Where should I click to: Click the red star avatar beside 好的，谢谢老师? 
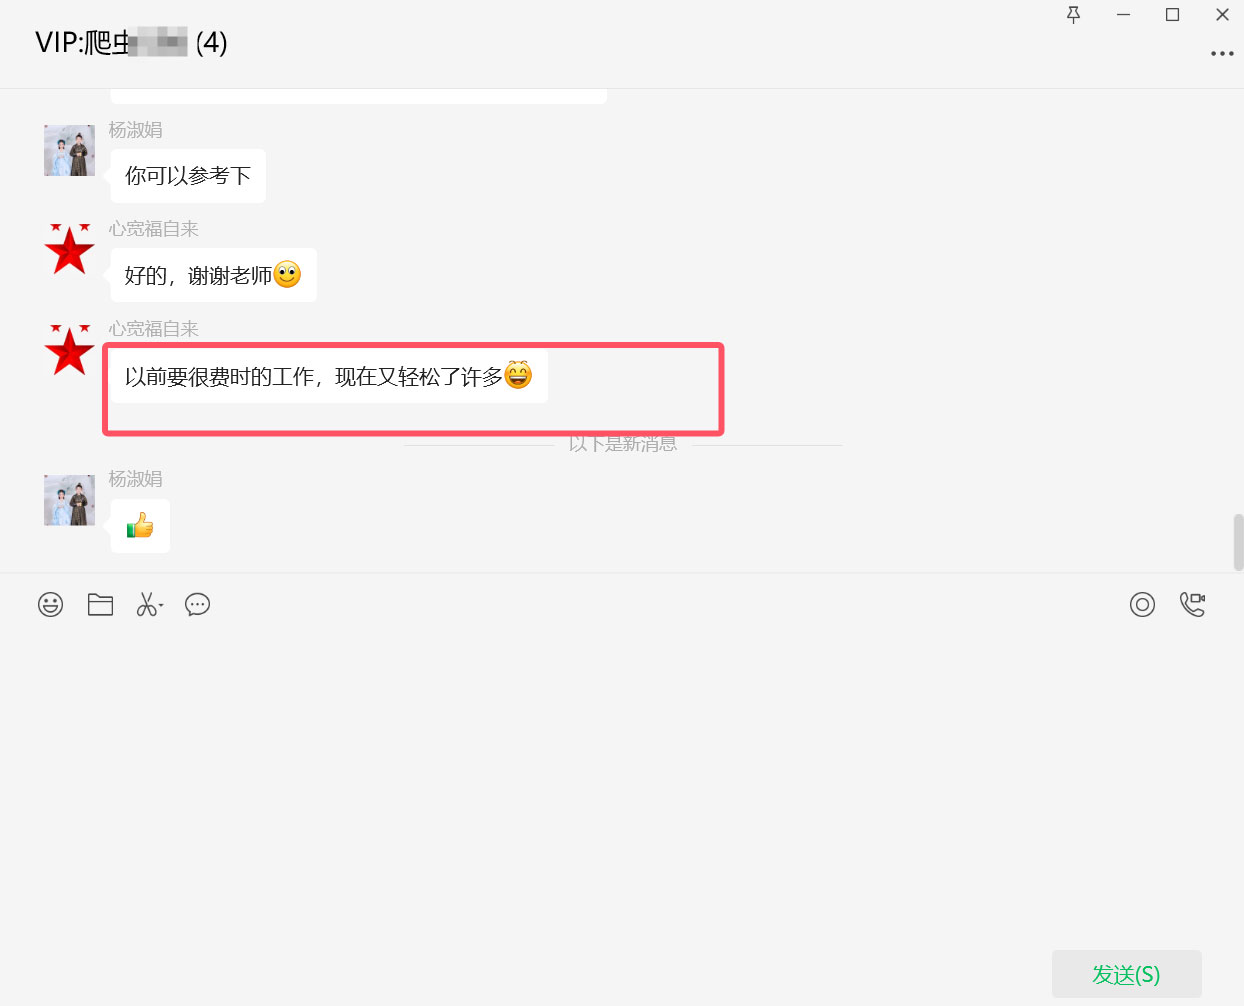coord(69,249)
